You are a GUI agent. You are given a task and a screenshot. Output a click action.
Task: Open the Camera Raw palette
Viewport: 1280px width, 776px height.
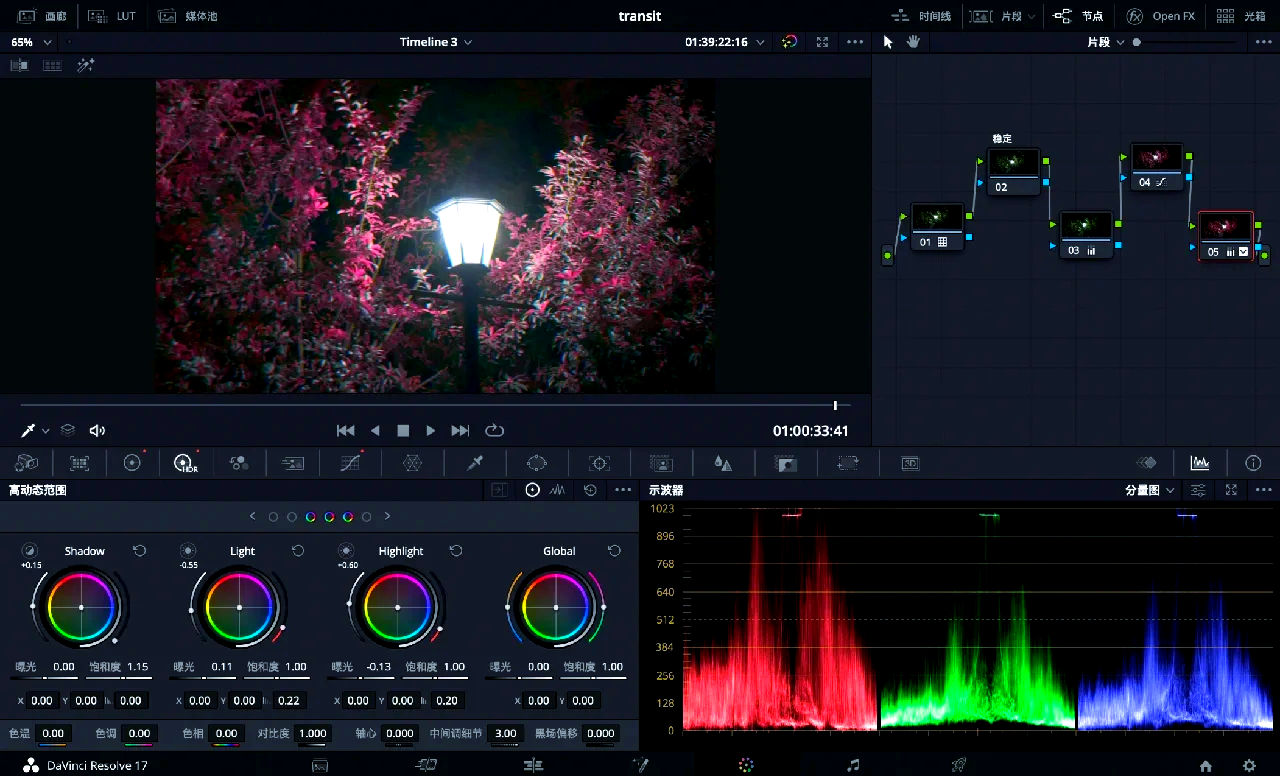click(26, 462)
